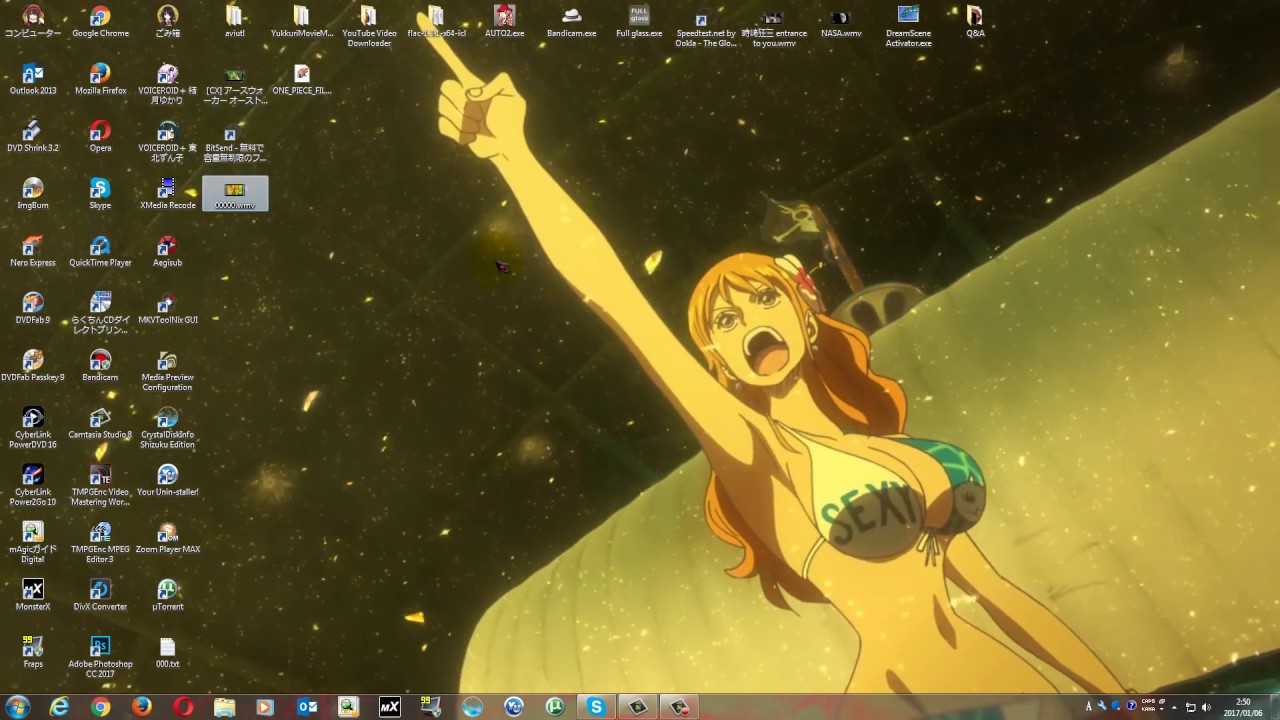This screenshot has width=1280, height=720.
Task: Open the network status tray icon
Action: click(1191, 707)
